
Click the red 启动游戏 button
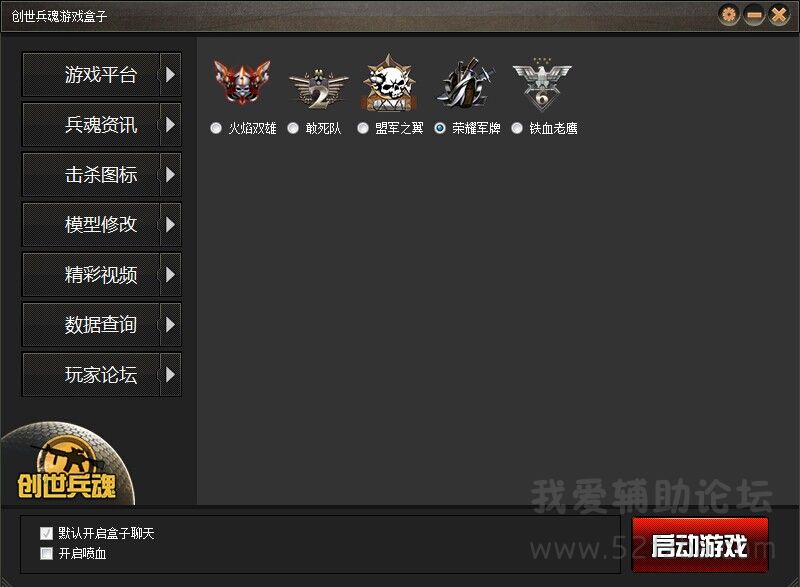click(700, 545)
